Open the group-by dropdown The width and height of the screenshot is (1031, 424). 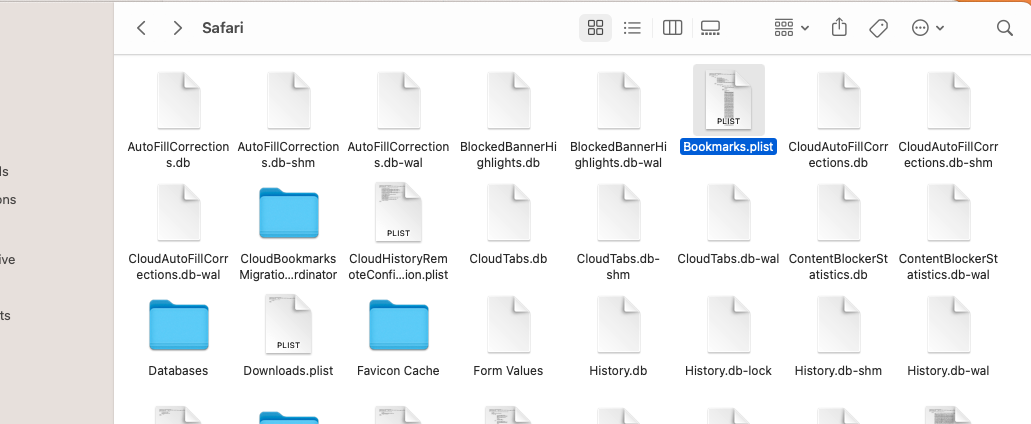791,28
